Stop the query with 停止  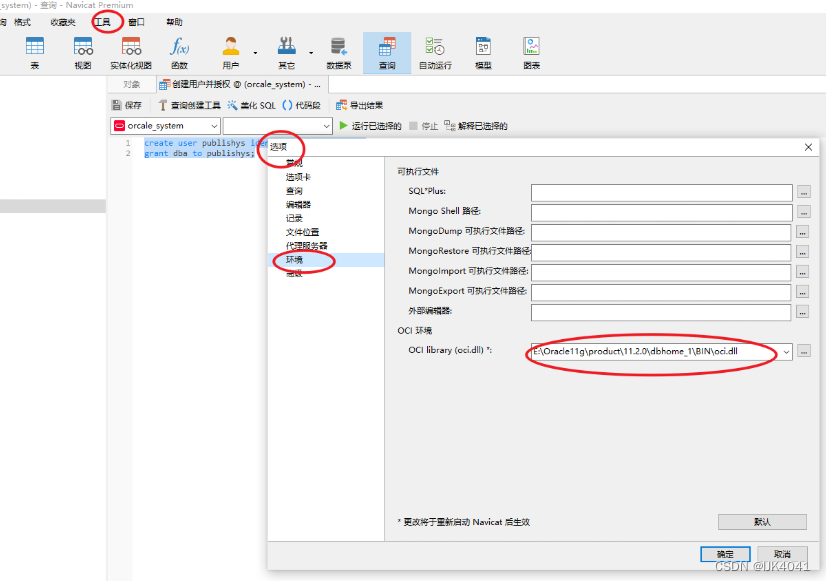point(424,126)
